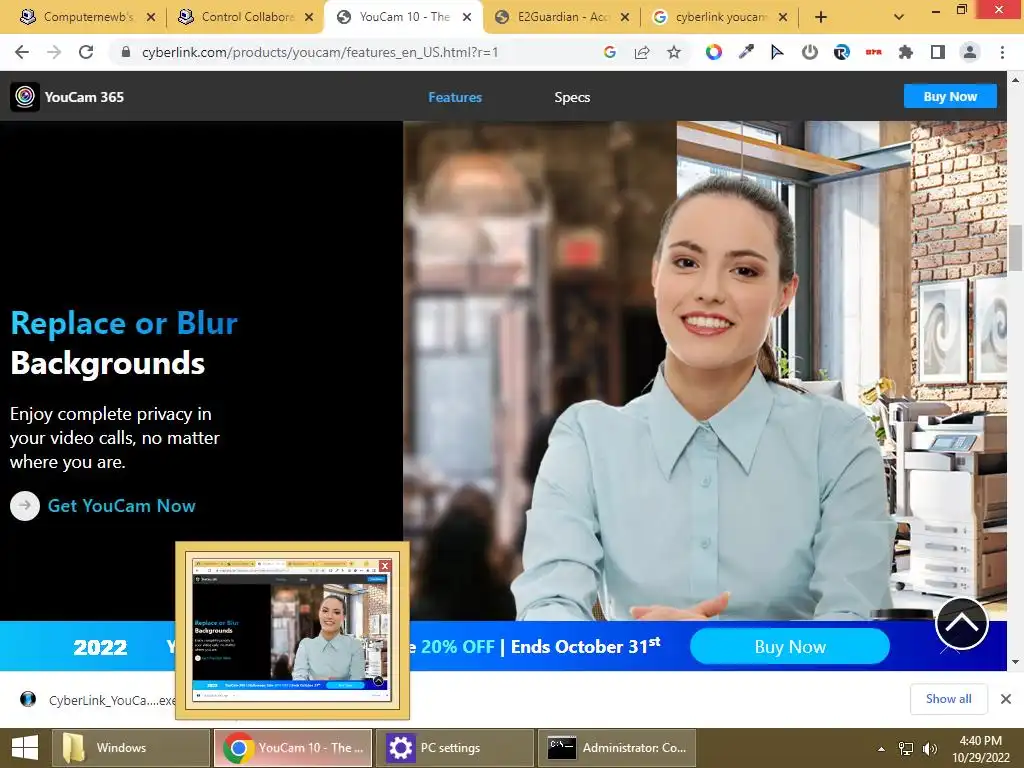Close the E2Guardian tab

tap(625, 17)
